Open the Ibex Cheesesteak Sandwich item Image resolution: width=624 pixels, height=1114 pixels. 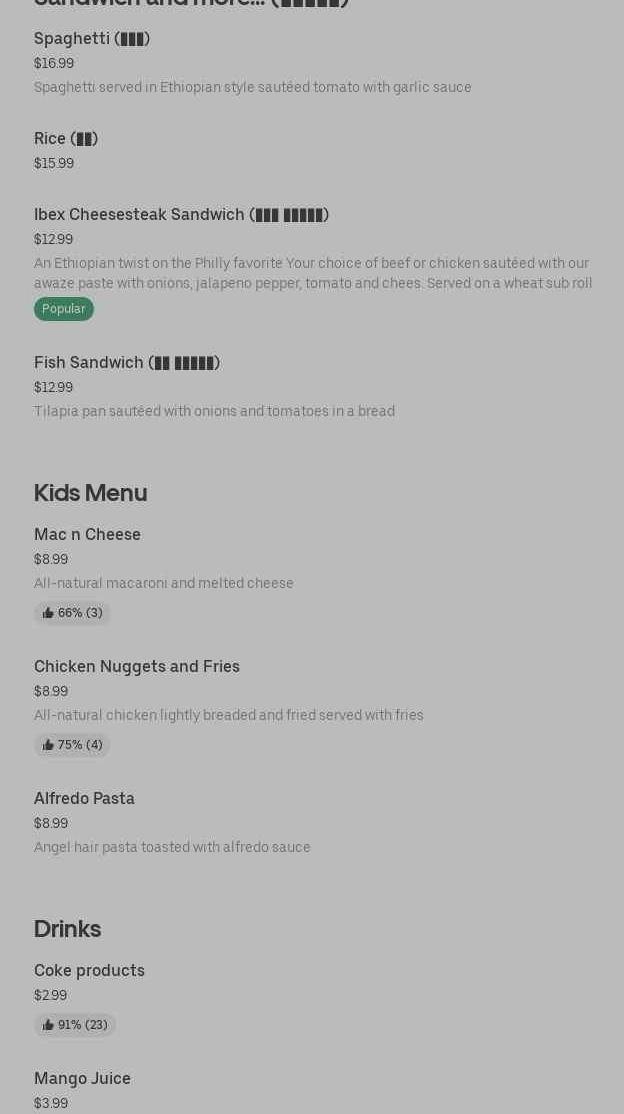click(181, 215)
